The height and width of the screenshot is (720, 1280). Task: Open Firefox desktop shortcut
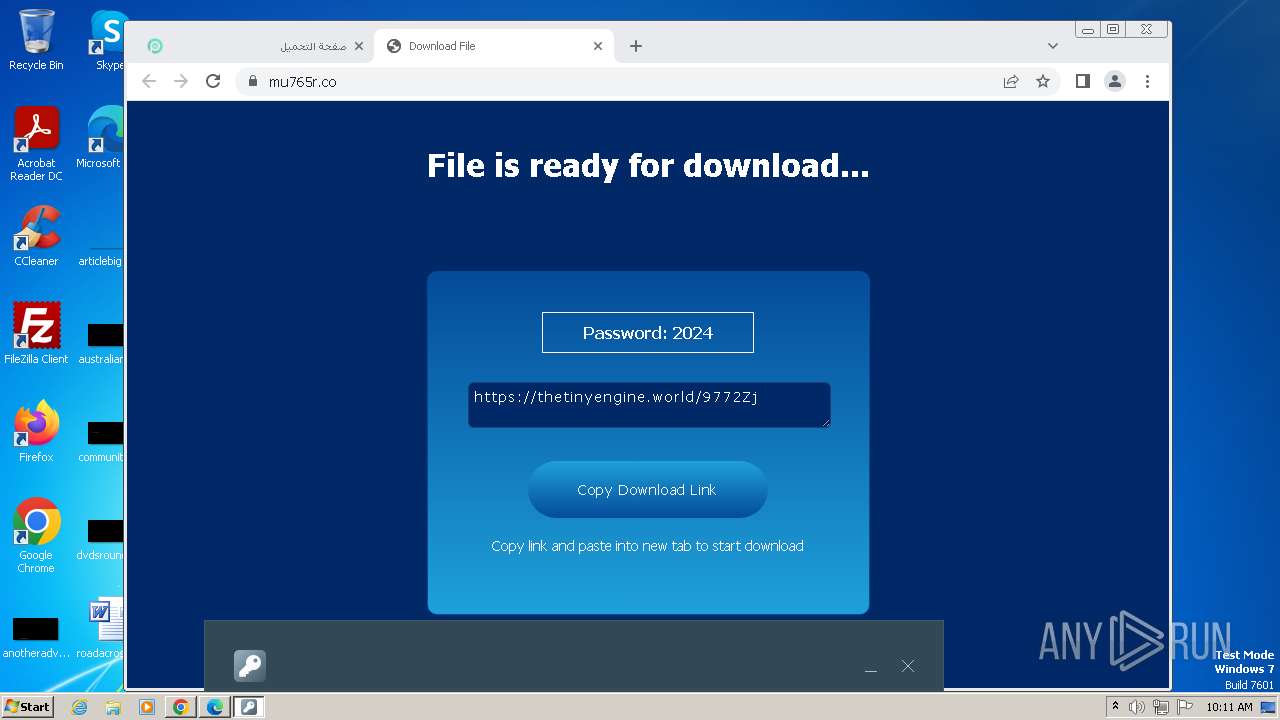tap(36, 431)
